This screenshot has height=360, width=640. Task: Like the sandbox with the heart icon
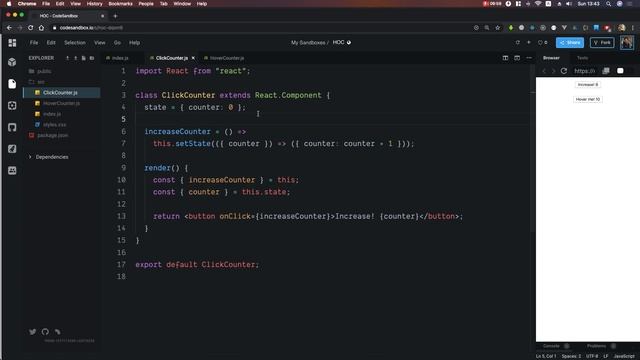click(540, 42)
